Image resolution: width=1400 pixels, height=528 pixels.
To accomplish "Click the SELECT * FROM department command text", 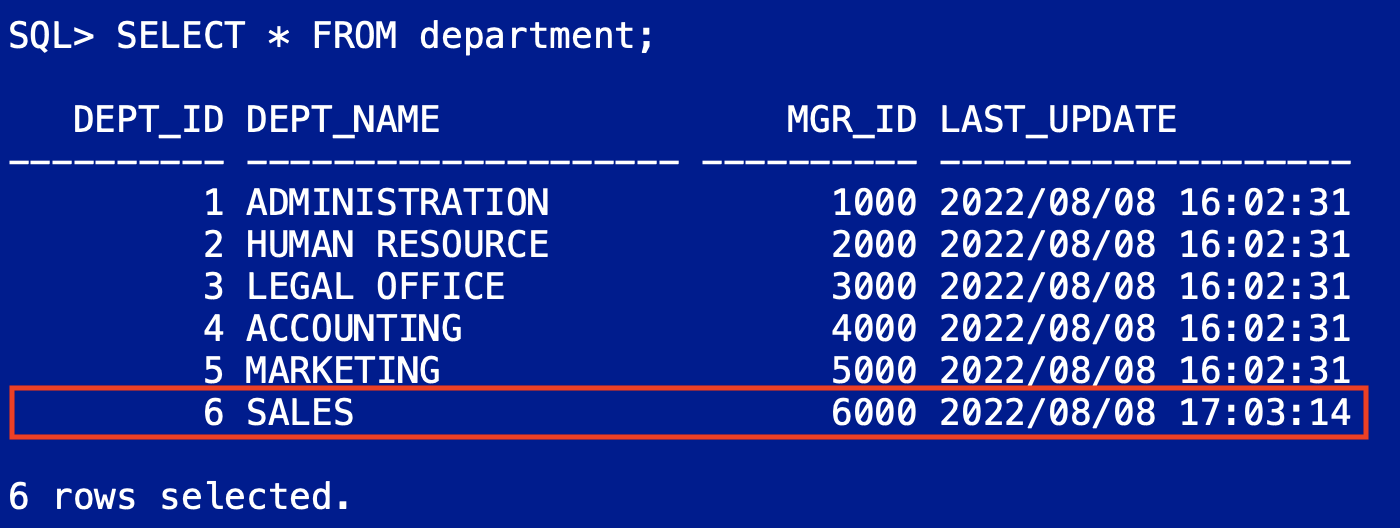I will 385,37.
